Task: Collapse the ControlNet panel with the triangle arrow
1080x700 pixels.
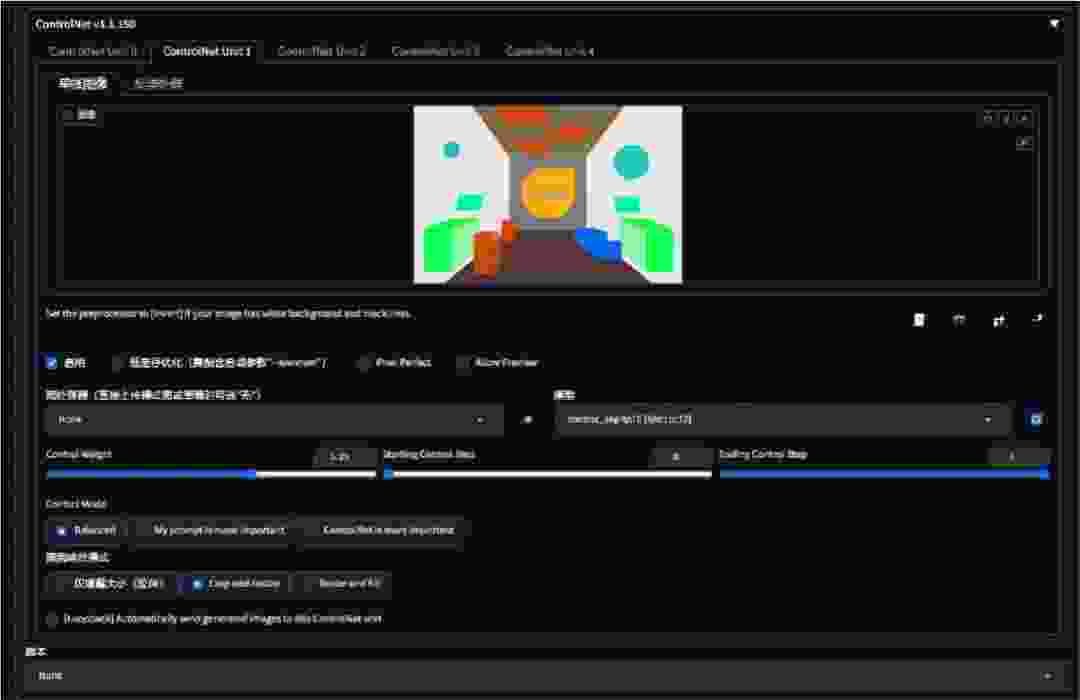Action: pos(1054,24)
